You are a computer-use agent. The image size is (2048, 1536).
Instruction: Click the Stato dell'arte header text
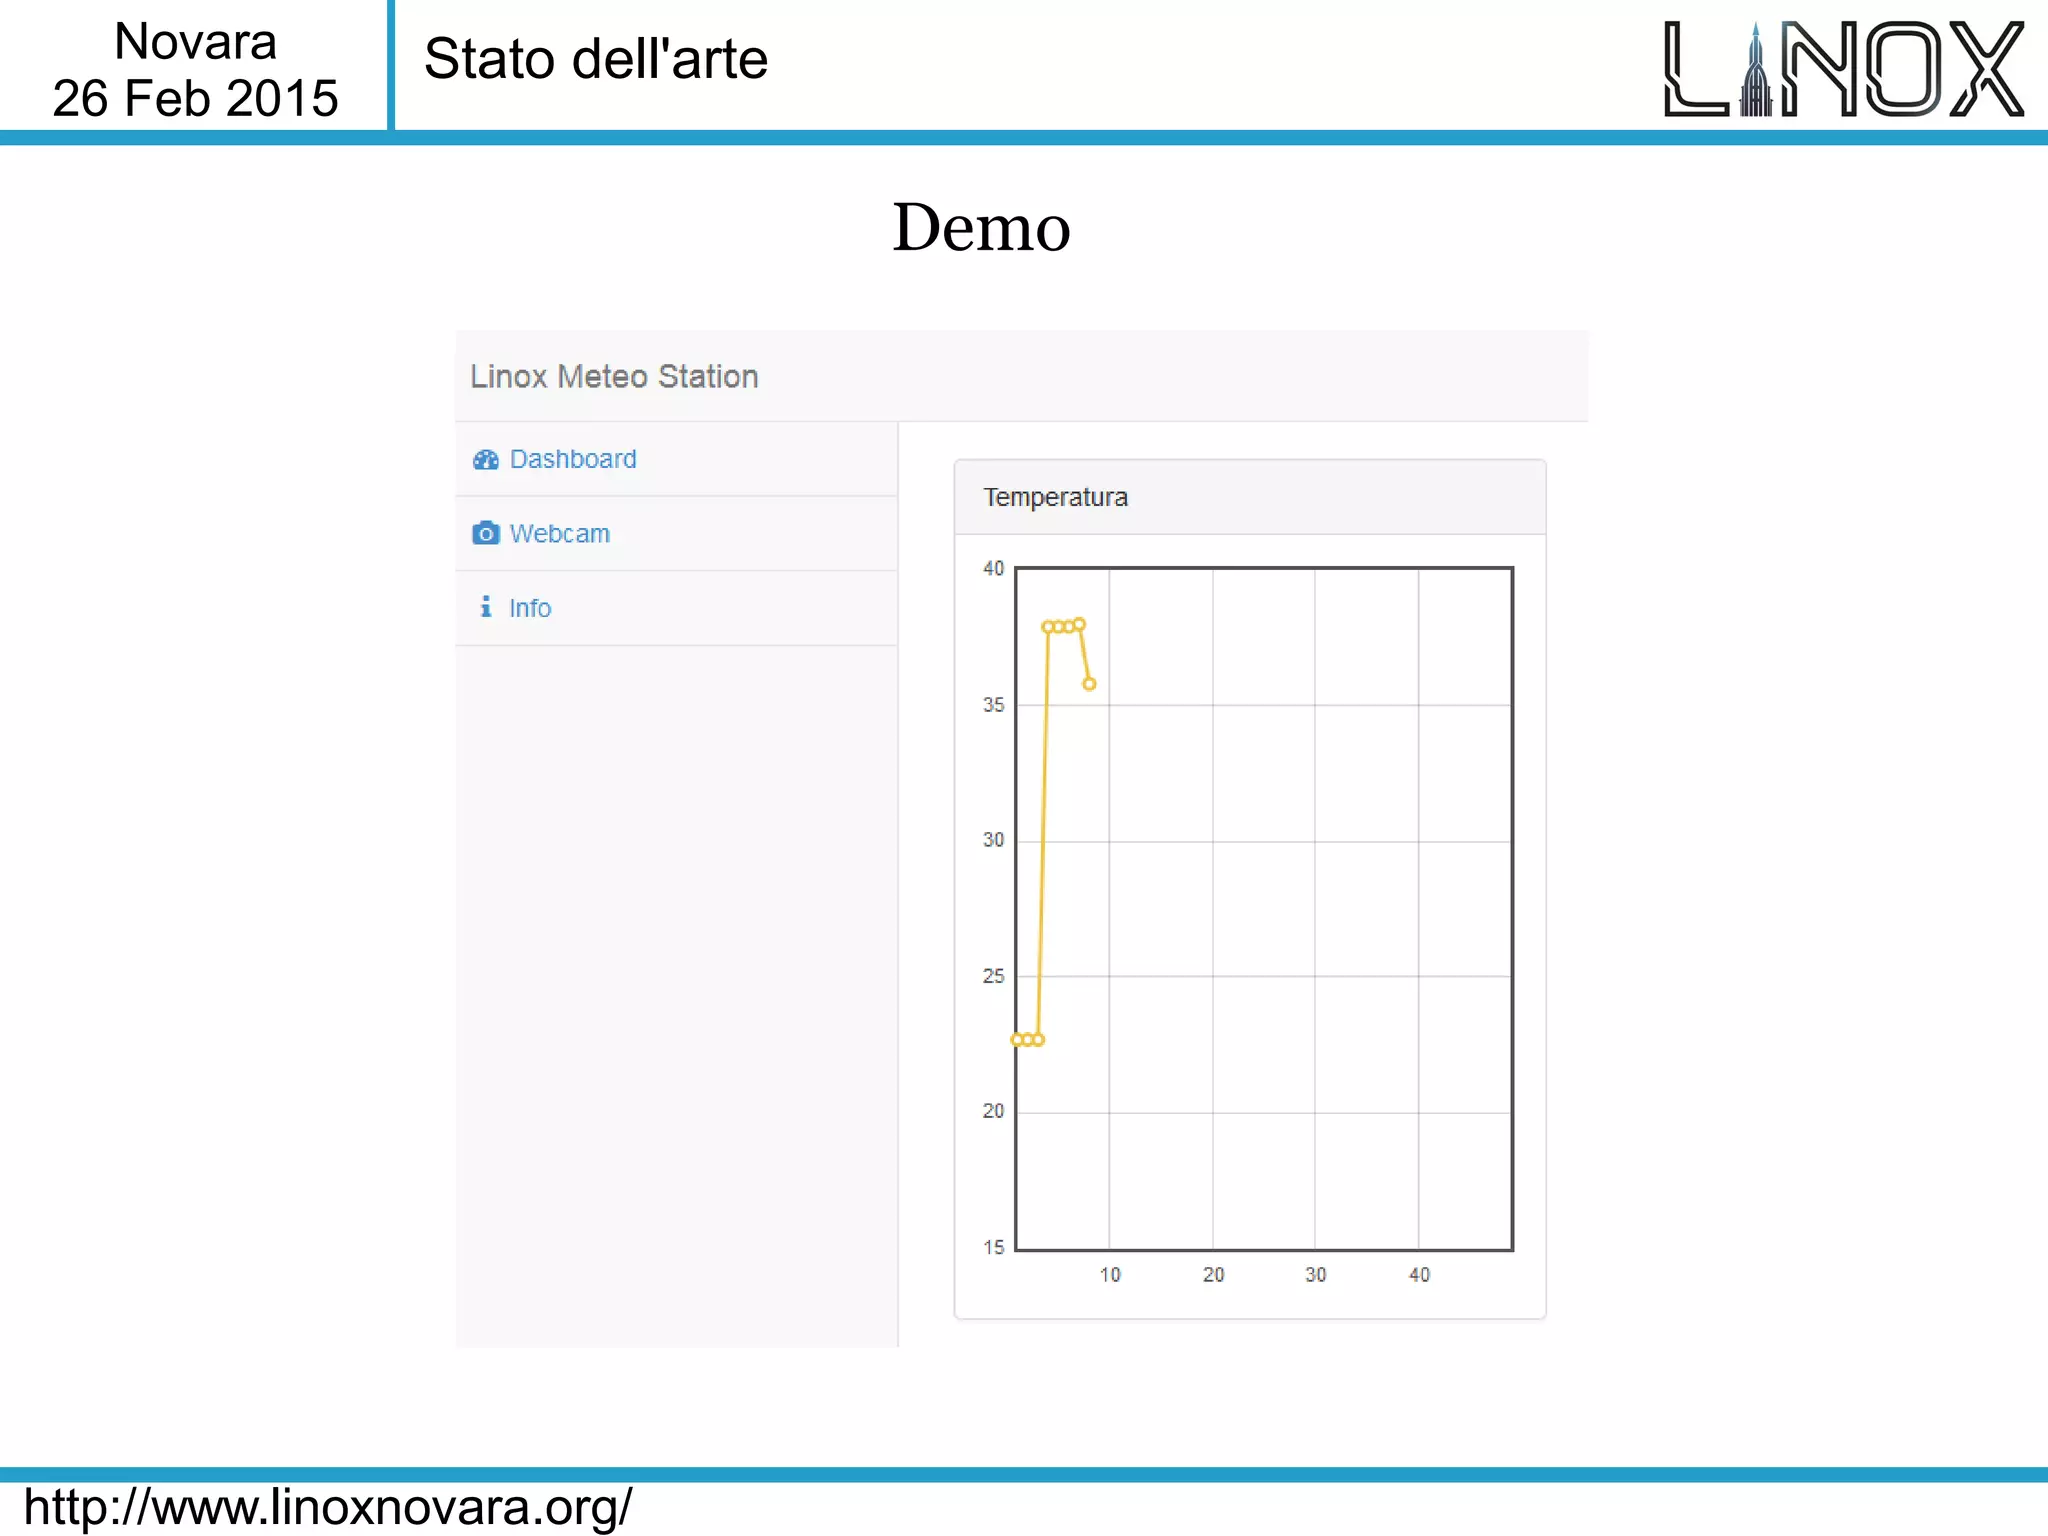pos(596,59)
